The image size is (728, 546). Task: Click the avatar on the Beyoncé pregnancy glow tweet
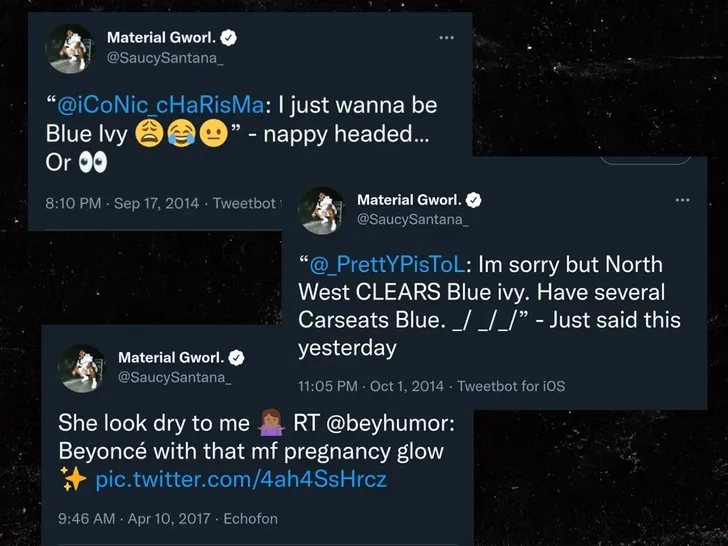(x=81, y=368)
